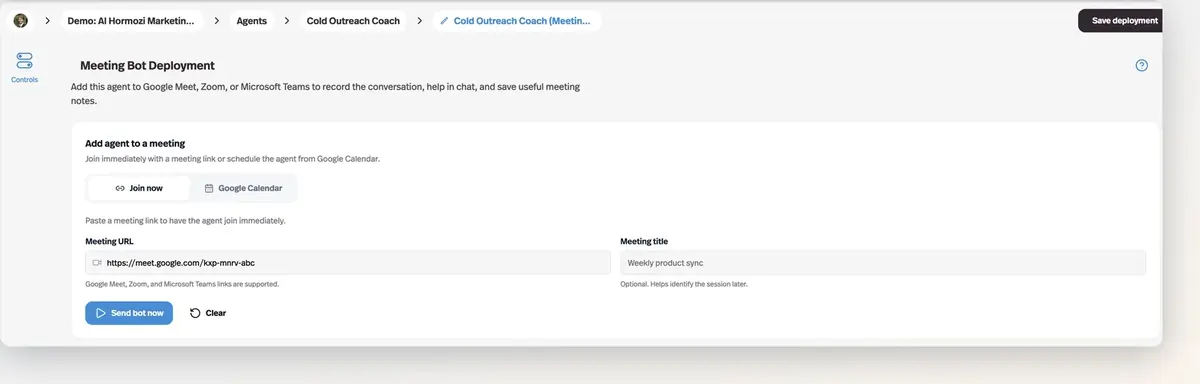The height and width of the screenshot is (384, 1200).
Task: Open the Cold Outreach Coach breadcrumb
Action: (353, 21)
